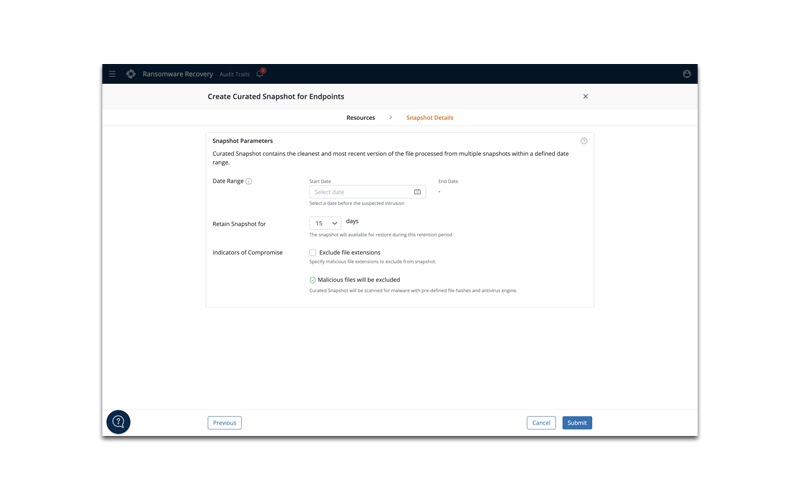Select the Snapshot Details step
The image size is (800, 500).
click(429, 118)
